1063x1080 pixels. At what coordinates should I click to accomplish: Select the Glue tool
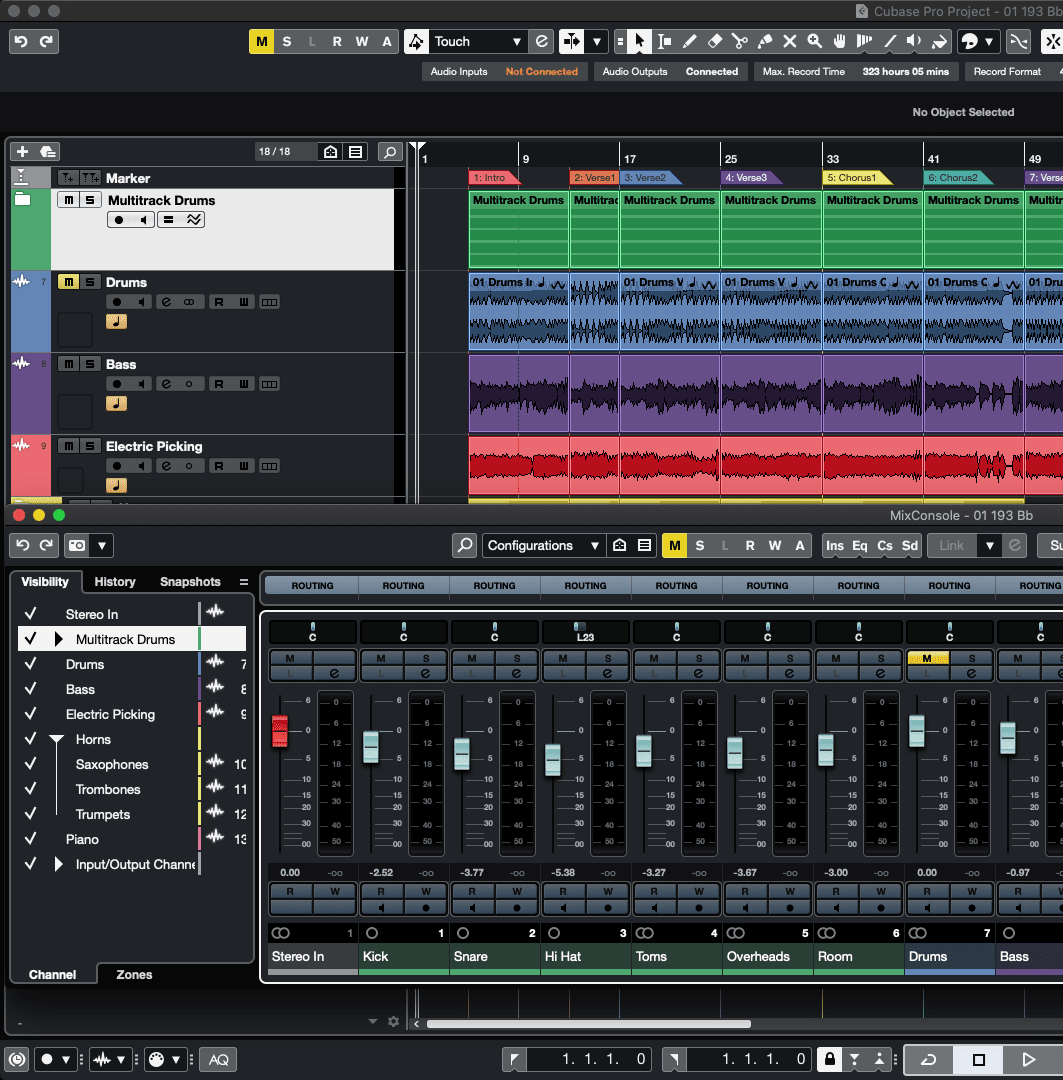coord(764,42)
